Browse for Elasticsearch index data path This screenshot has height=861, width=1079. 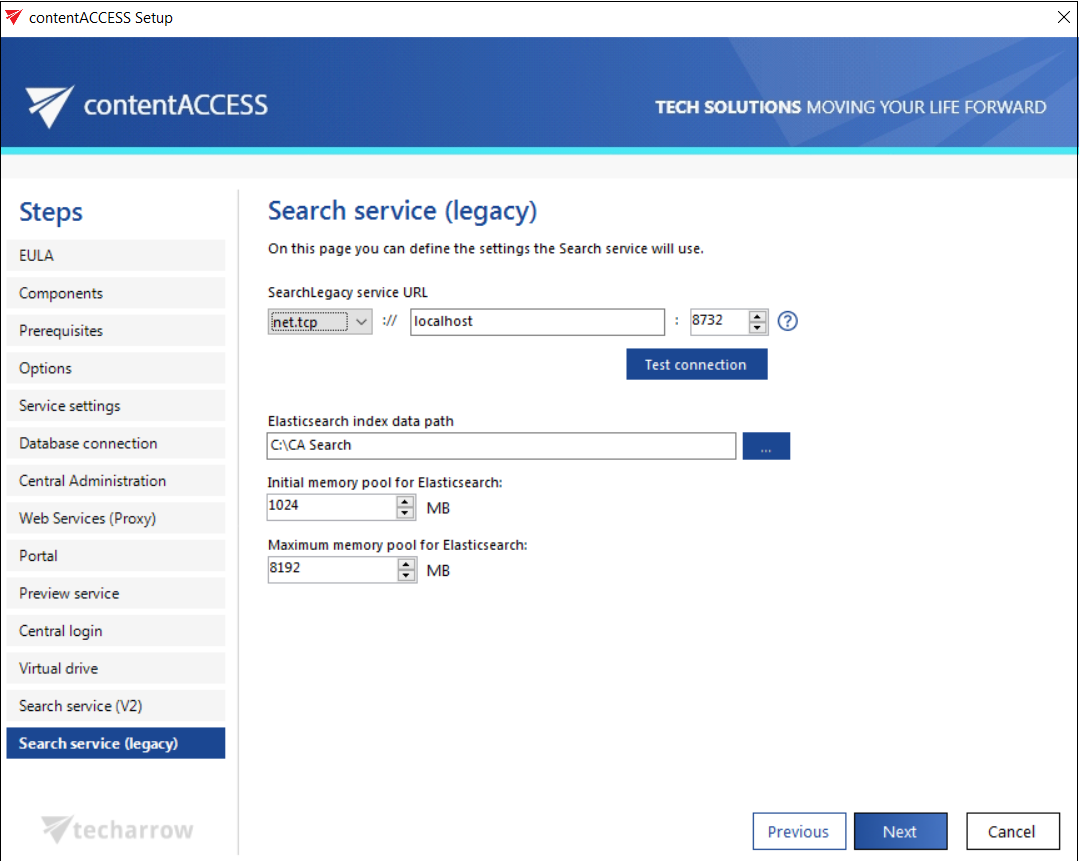tap(766, 446)
